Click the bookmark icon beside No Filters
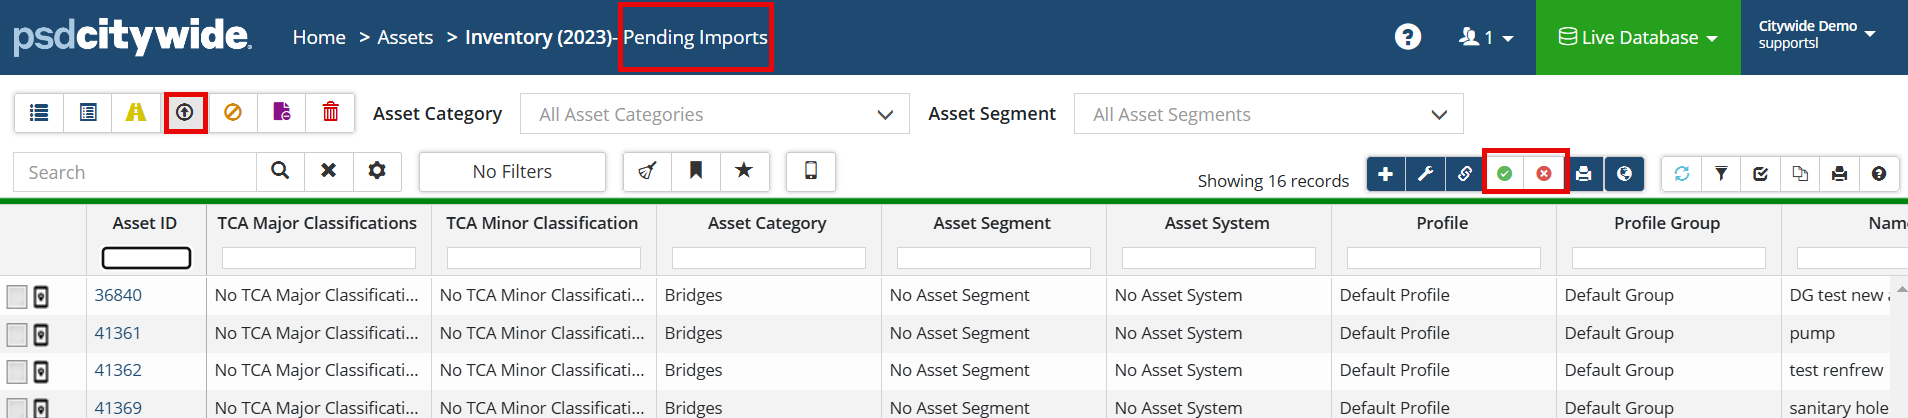This screenshot has height=418, width=1908. pyautogui.click(x=696, y=171)
